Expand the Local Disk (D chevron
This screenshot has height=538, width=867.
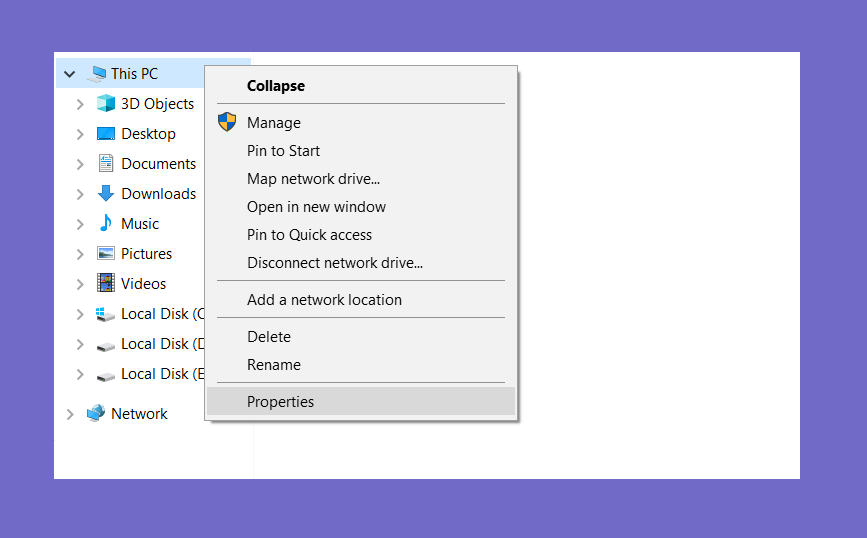pyautogui.click(x=80, y=344)
